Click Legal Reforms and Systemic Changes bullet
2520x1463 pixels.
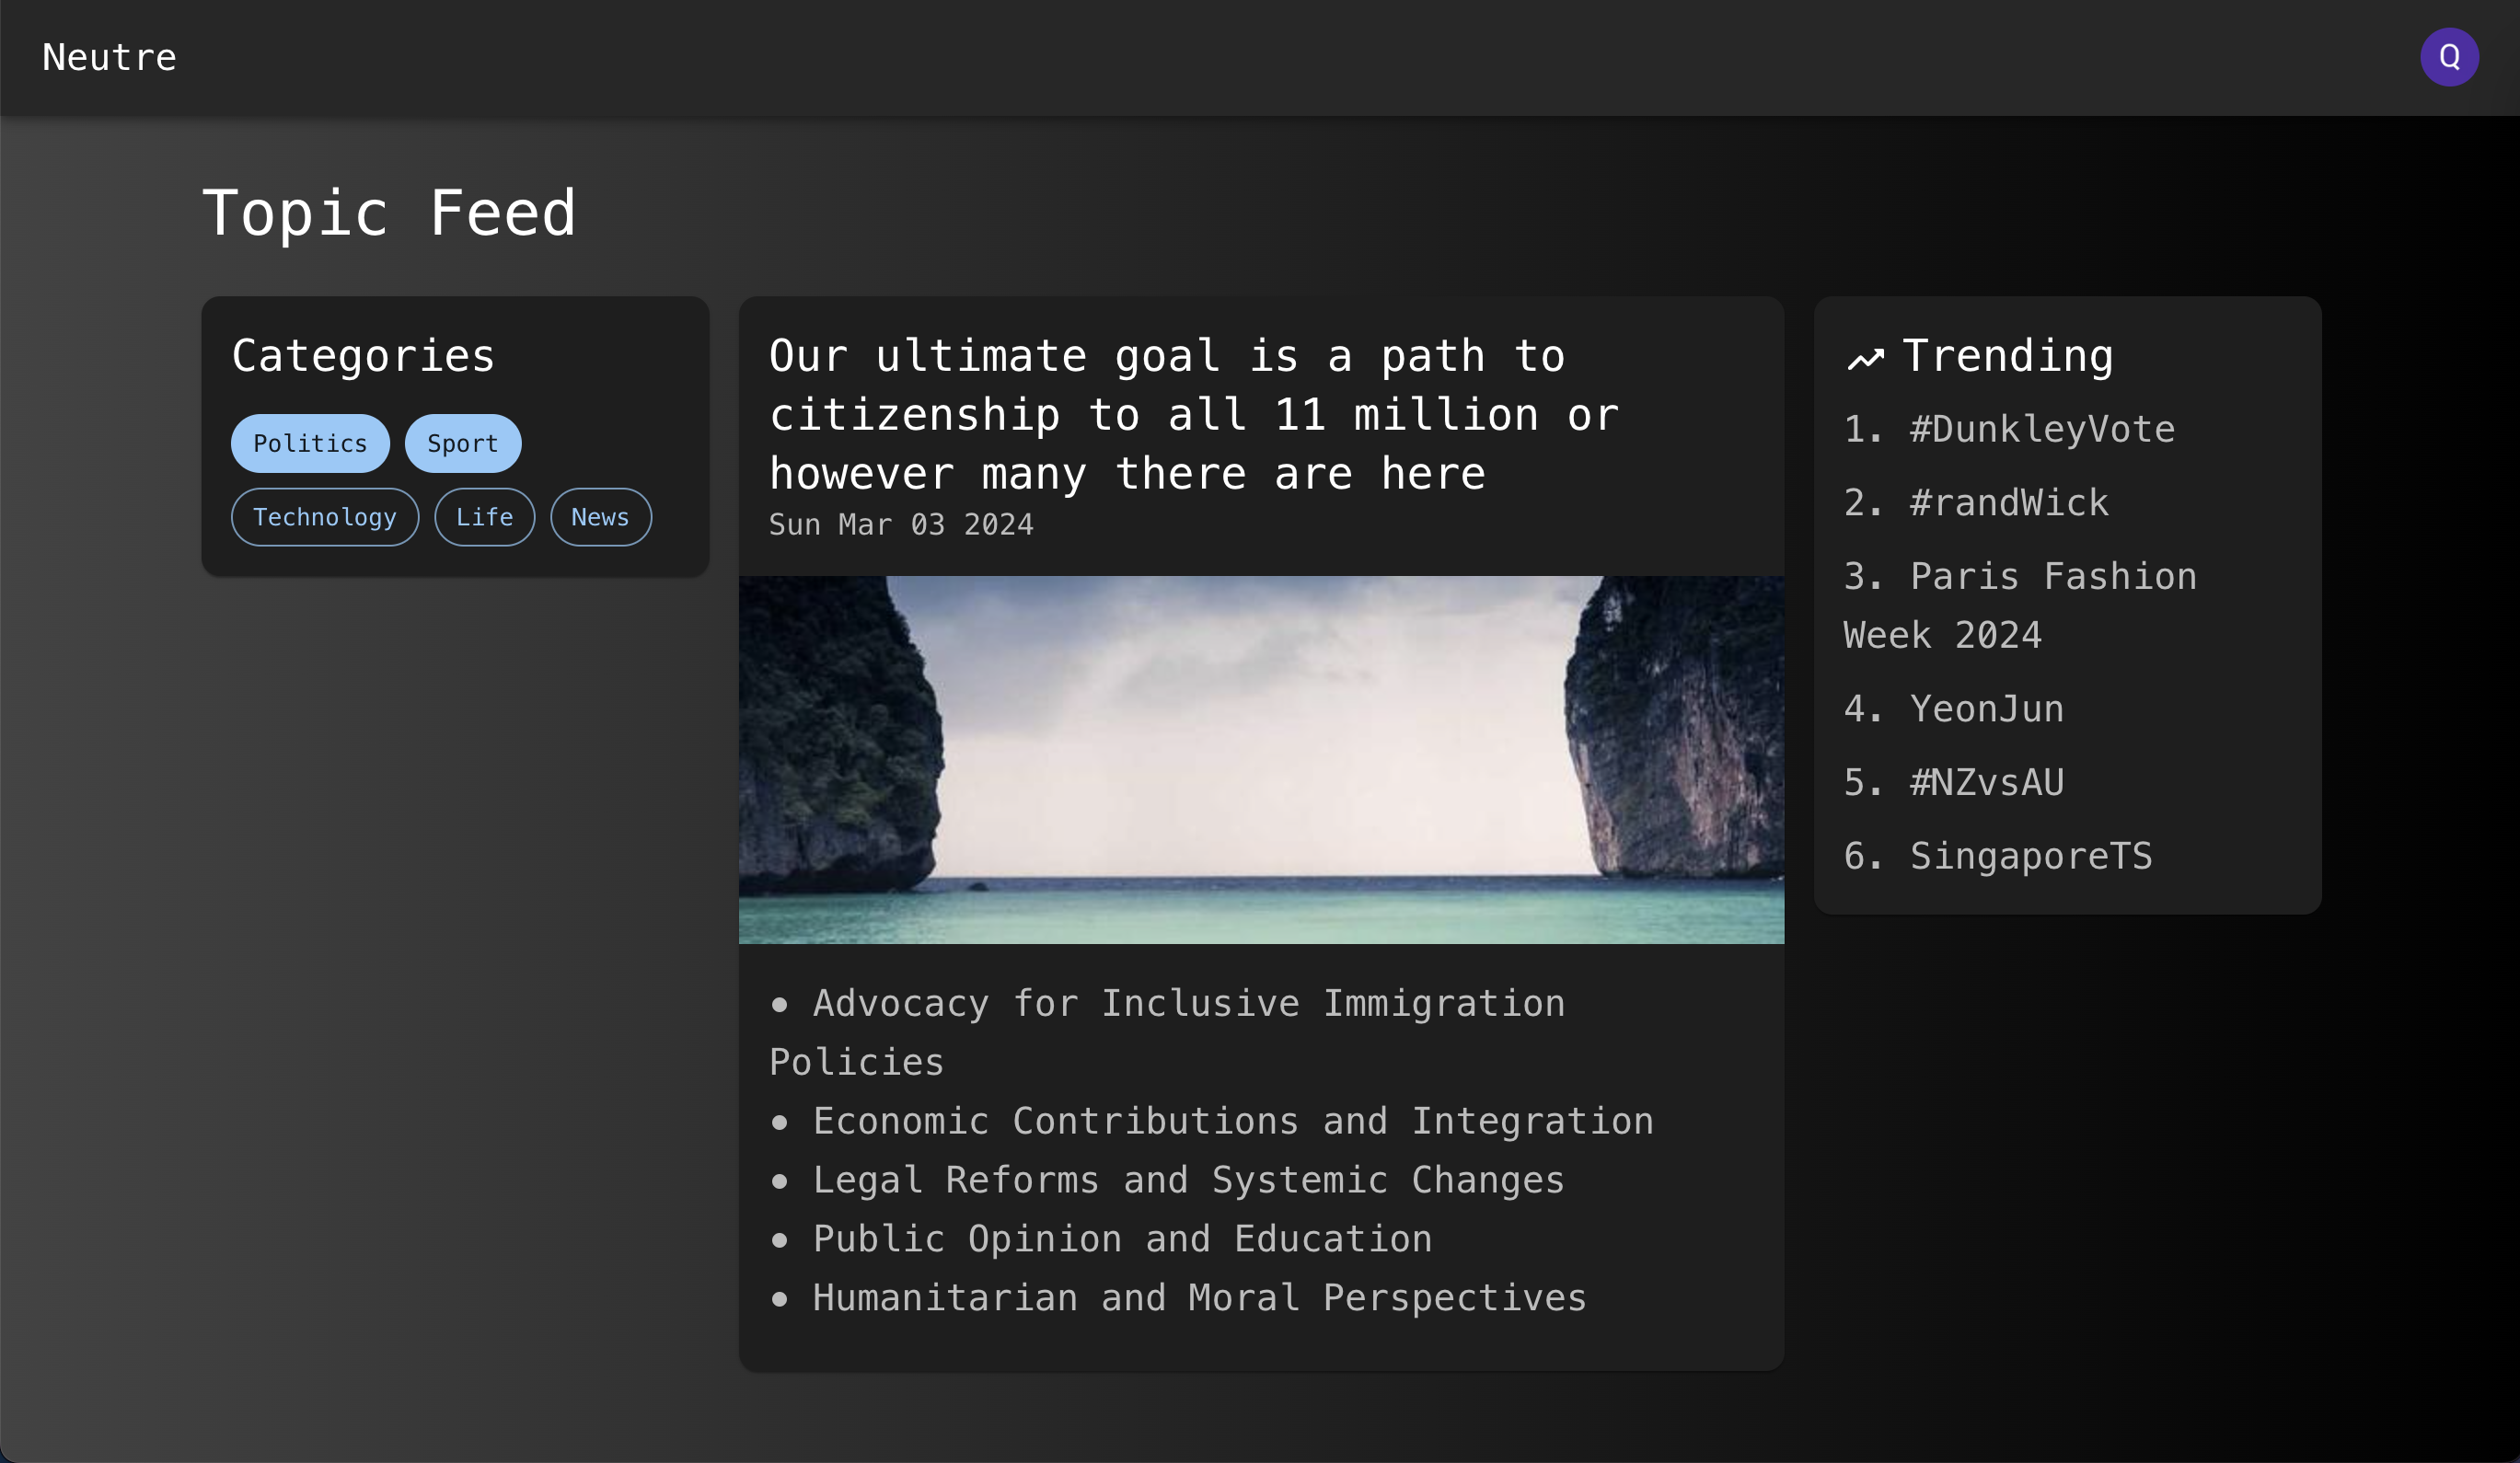click(x=1188, y=1180)
